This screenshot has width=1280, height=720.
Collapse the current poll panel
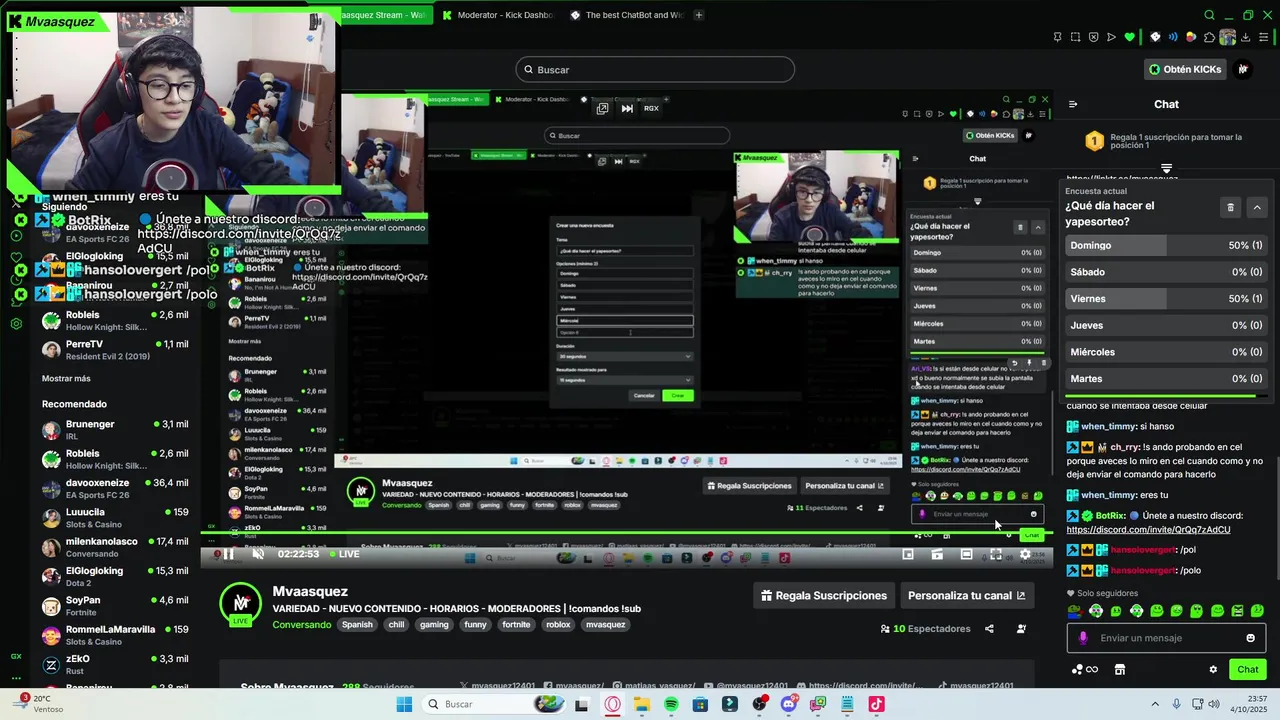coord(1257,207)
